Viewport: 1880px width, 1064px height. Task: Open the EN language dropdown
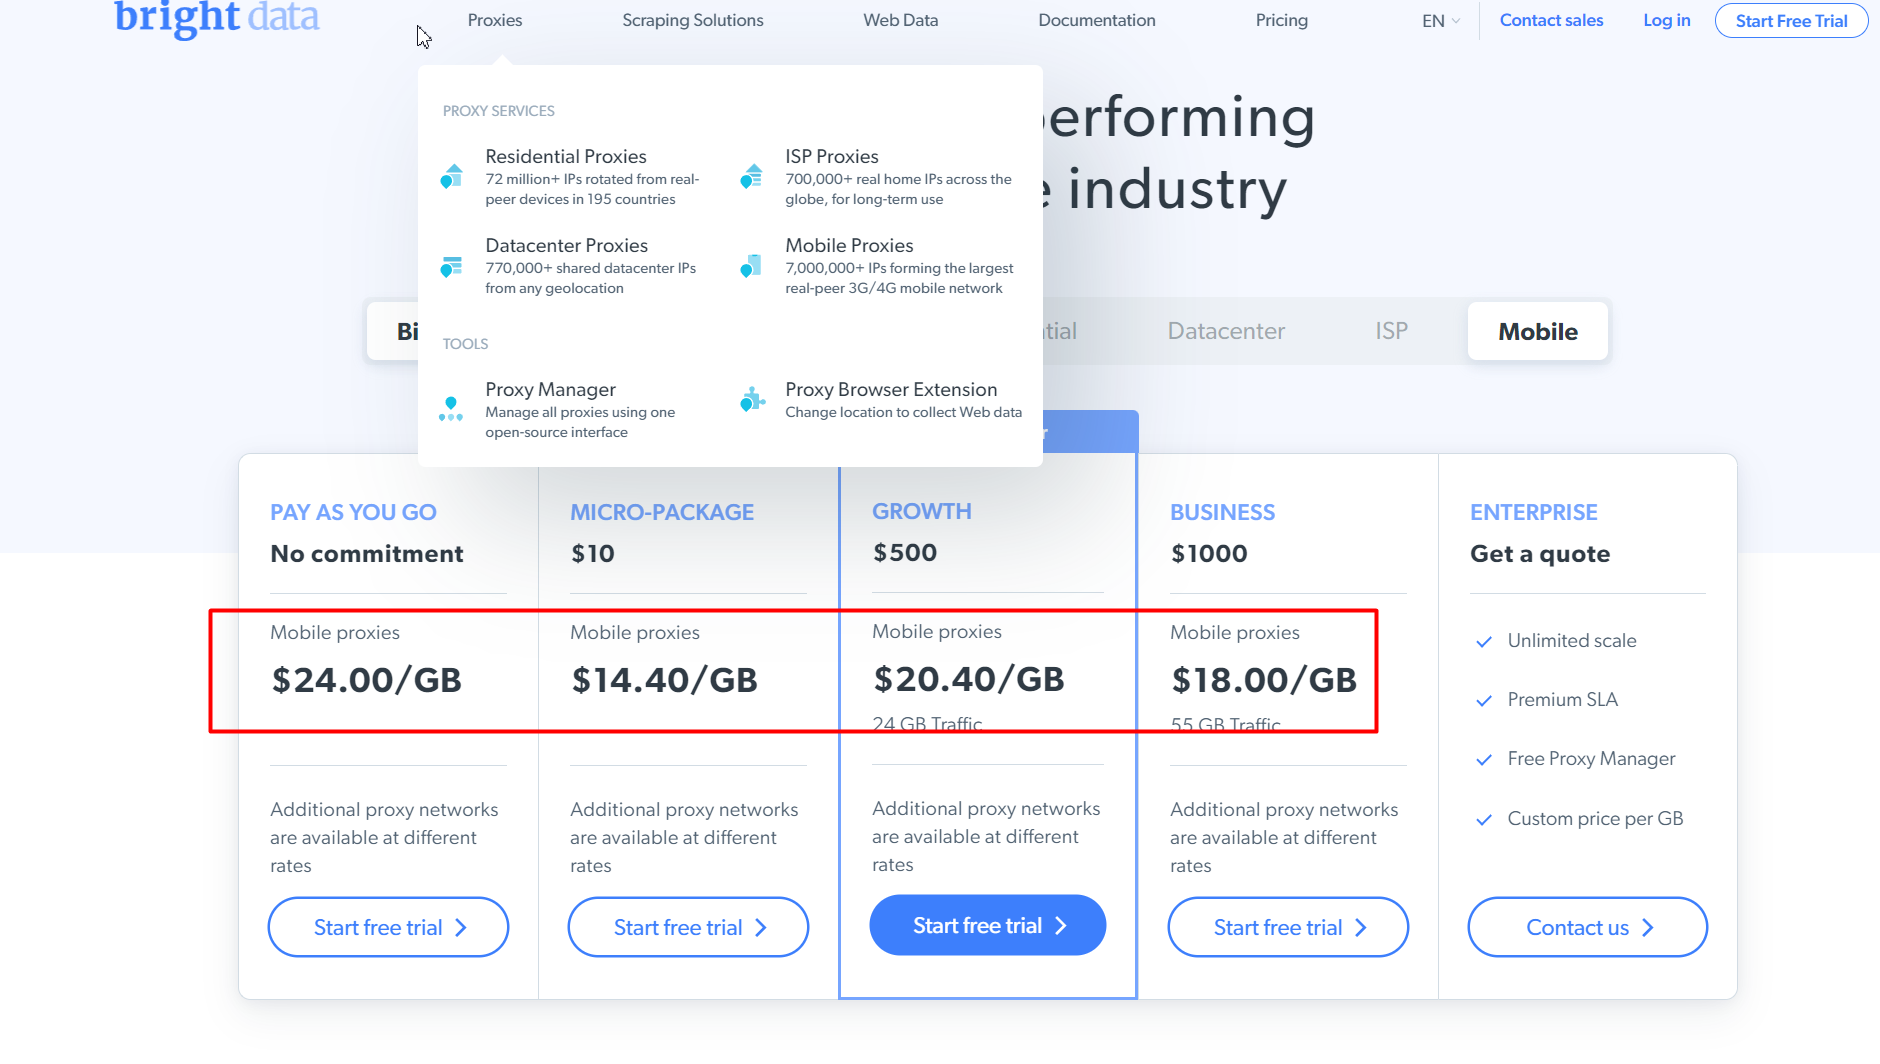[x=1441, y=21]
